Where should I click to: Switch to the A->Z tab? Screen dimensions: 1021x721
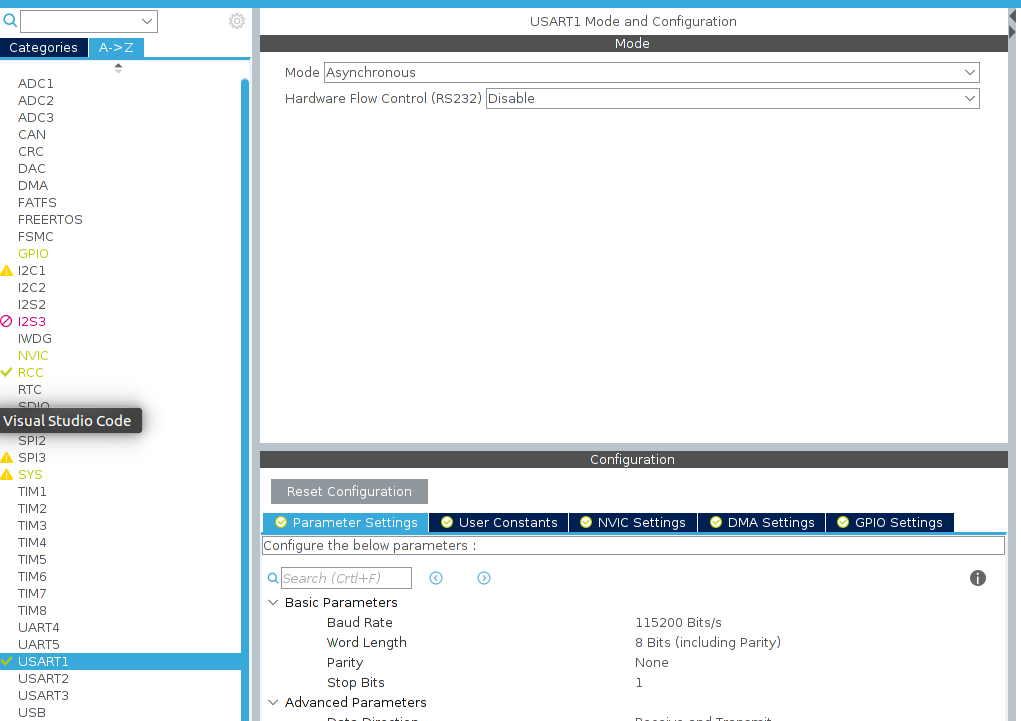pos(116,48)
